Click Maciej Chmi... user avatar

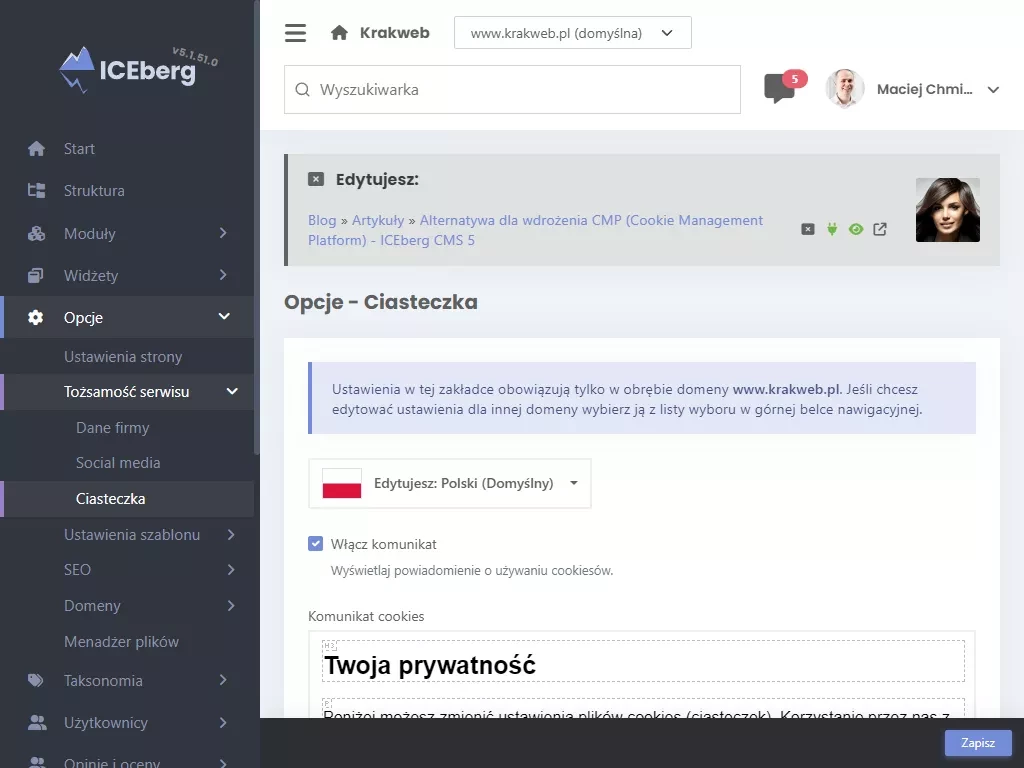(x=844, y=89)
